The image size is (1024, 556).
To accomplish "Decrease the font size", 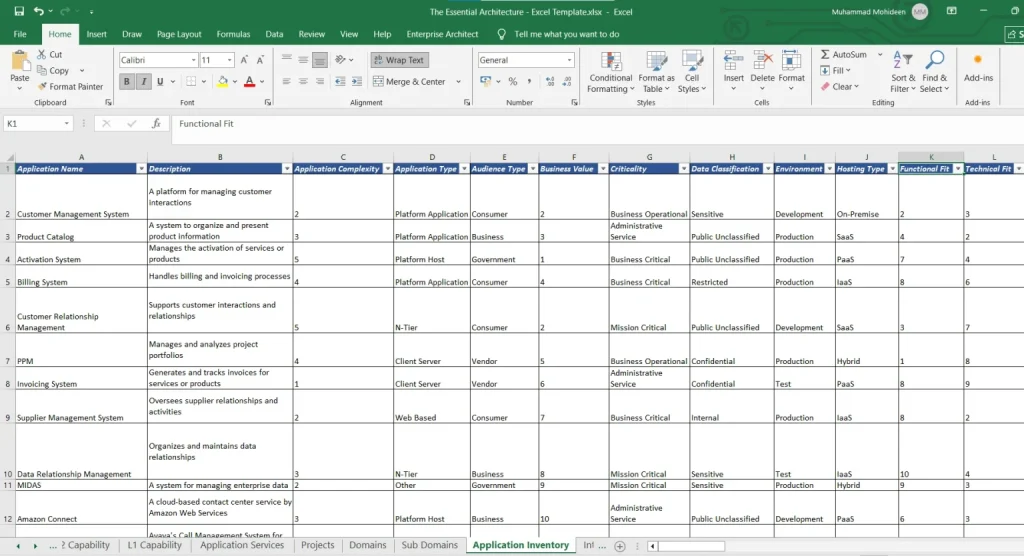I will tap(260, 59).
